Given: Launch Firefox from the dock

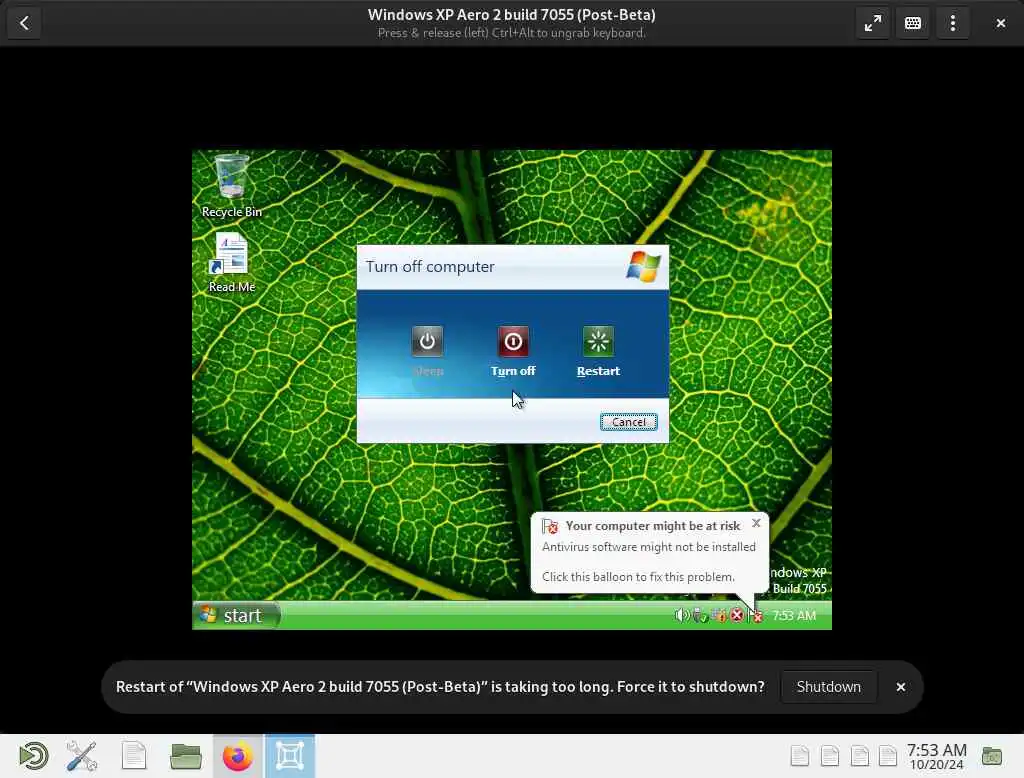Looking at the screenshot, I should click(238, 756).
